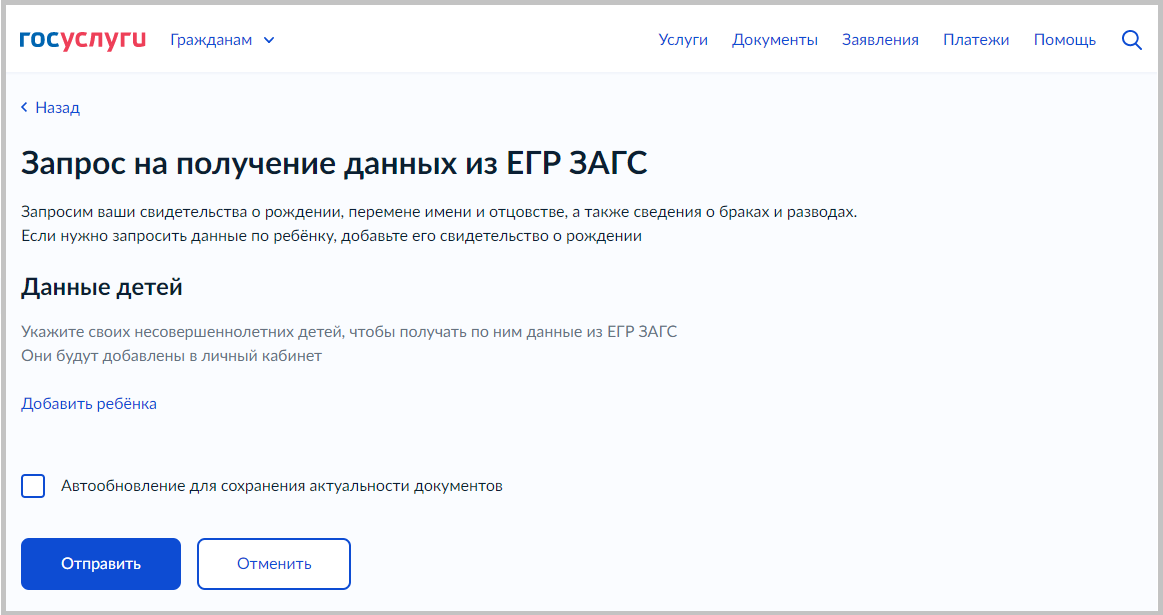
Task: Click the Автообновление для сохранения актуальности документов label
Action: 282,486
